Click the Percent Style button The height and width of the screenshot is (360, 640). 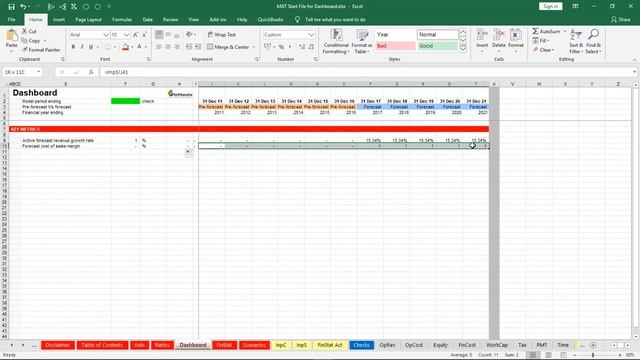pos(281,47)
